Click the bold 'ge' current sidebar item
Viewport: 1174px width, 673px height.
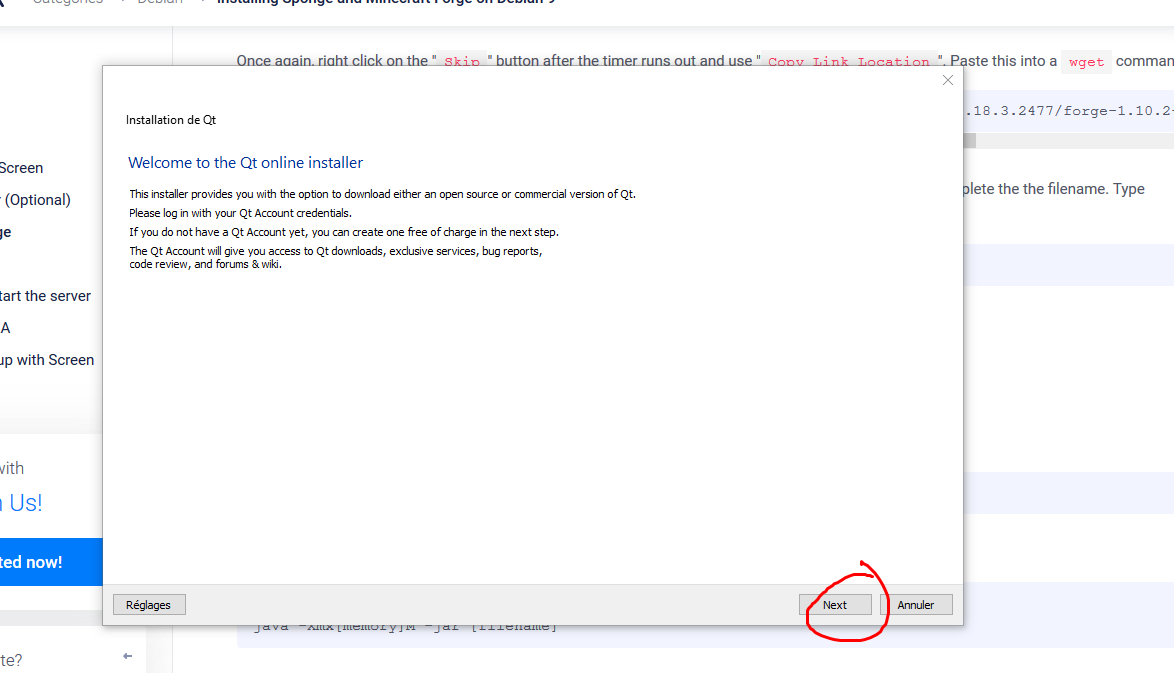coord(6,232)
